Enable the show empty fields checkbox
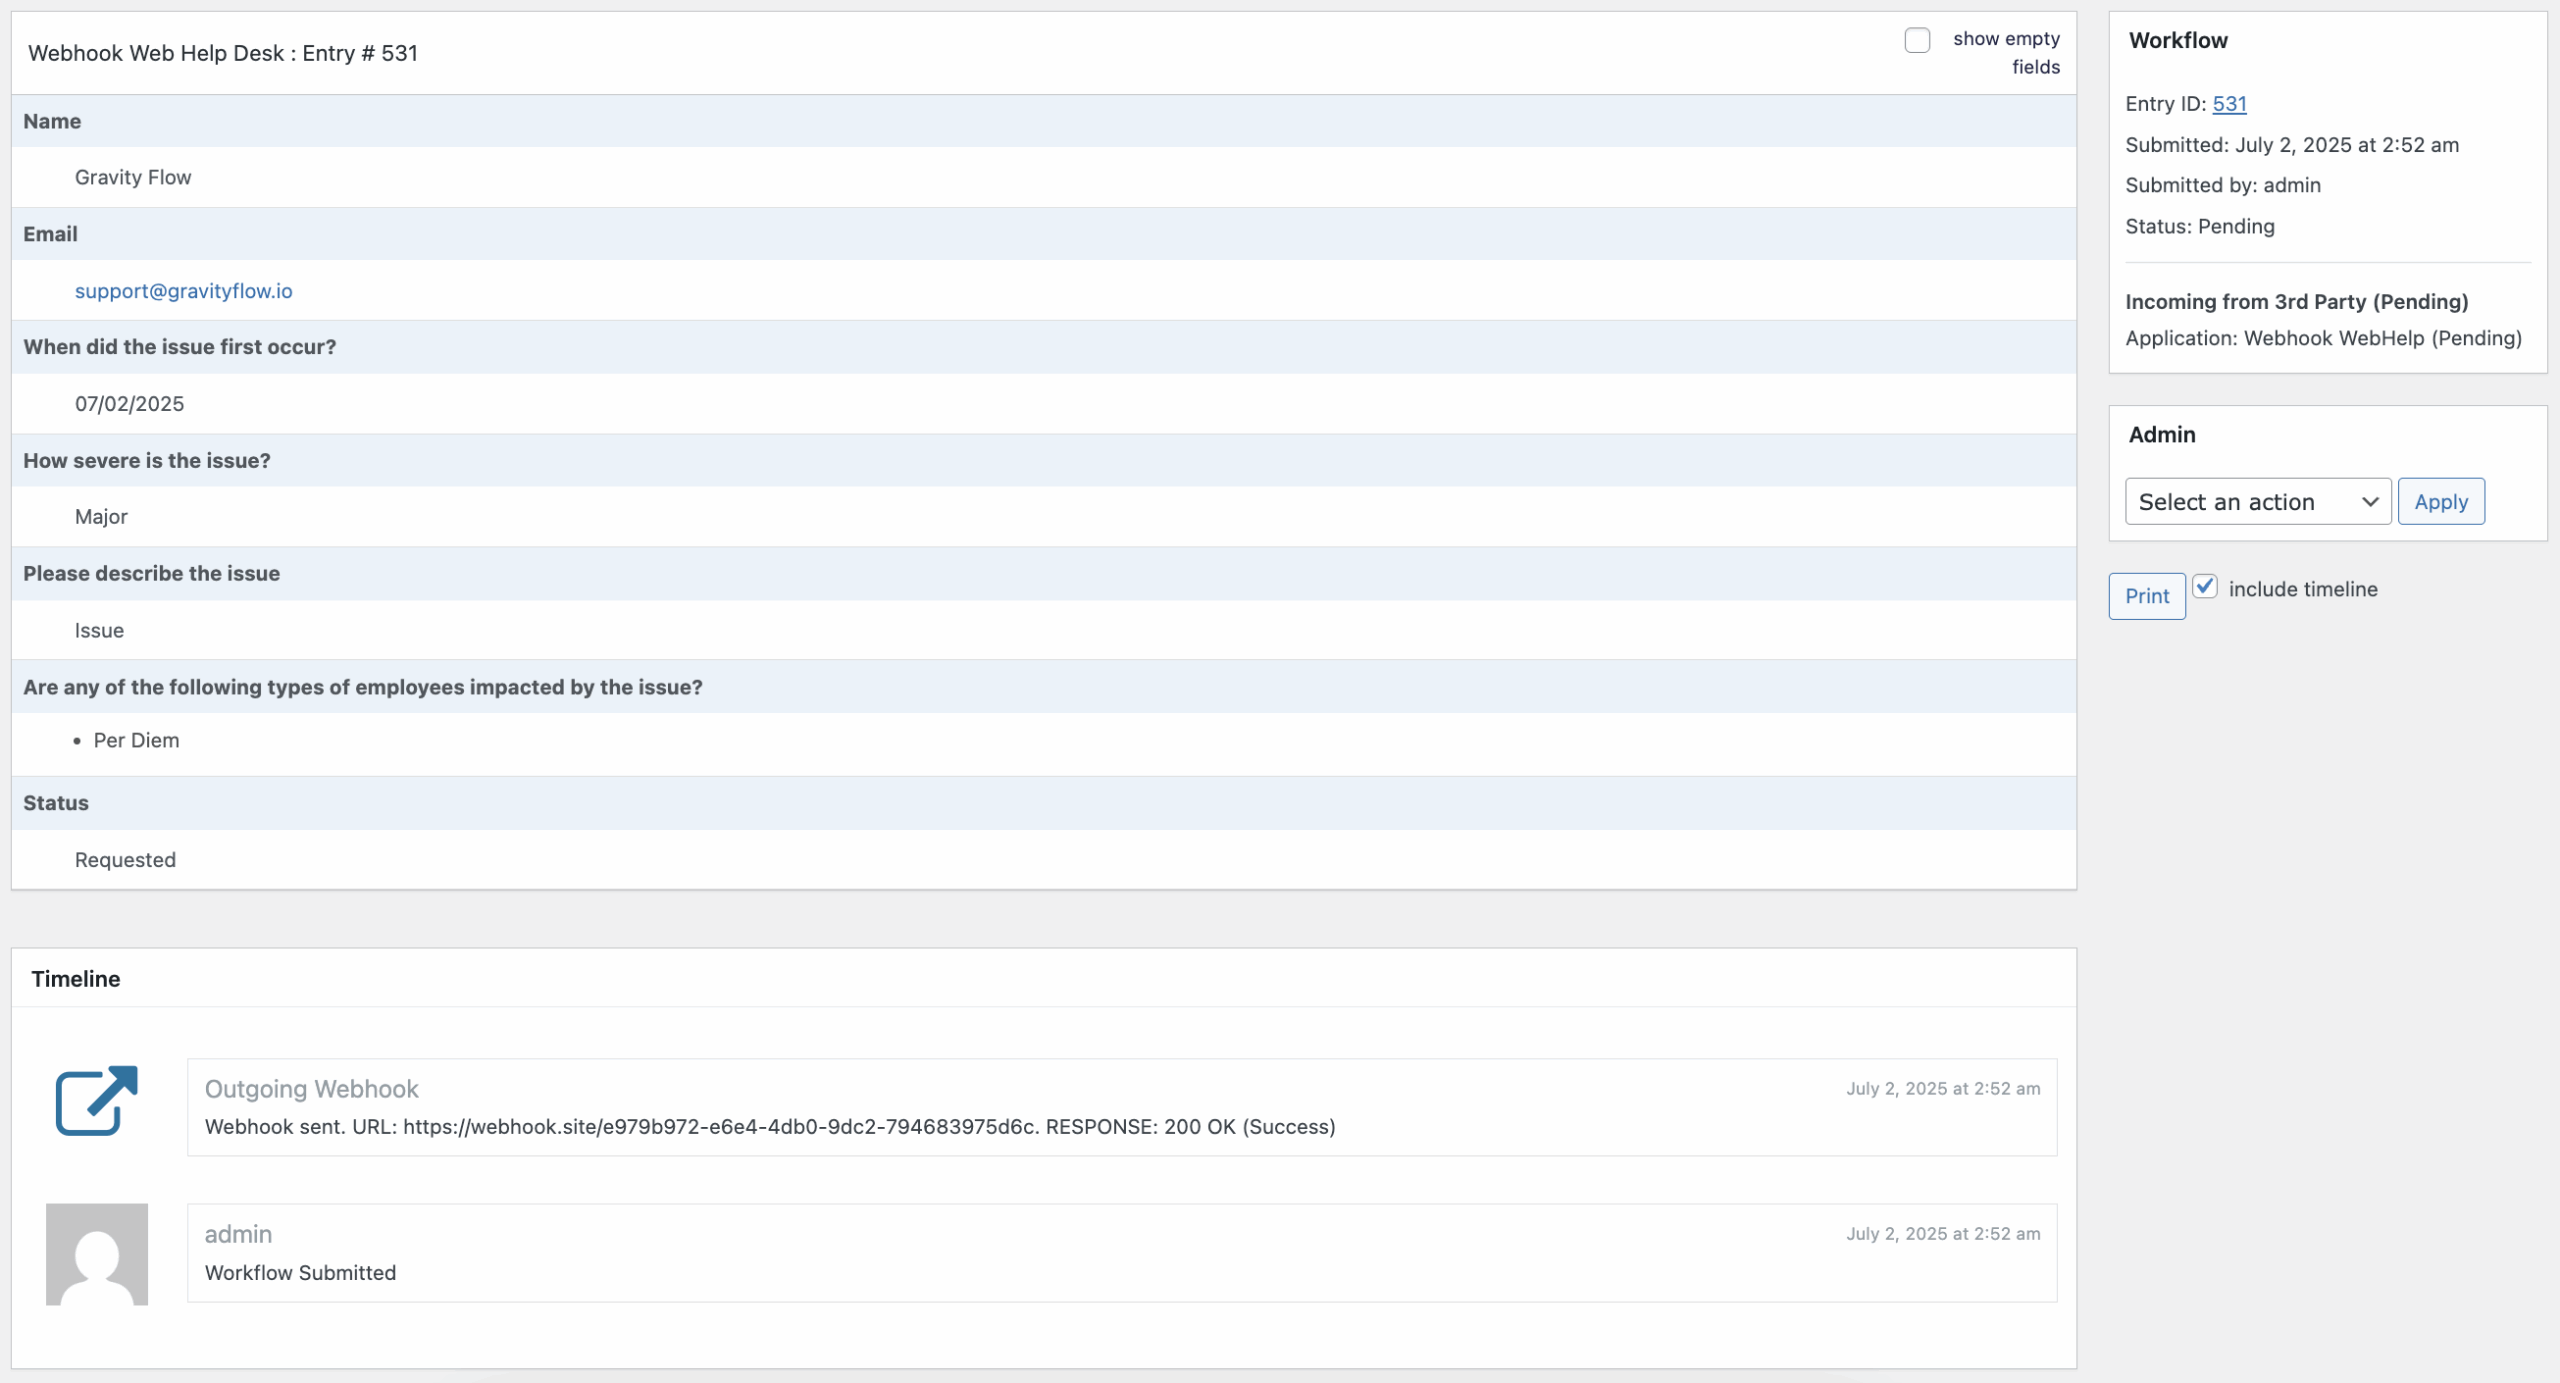The image size is (2560, 1383). [1917, 40]
